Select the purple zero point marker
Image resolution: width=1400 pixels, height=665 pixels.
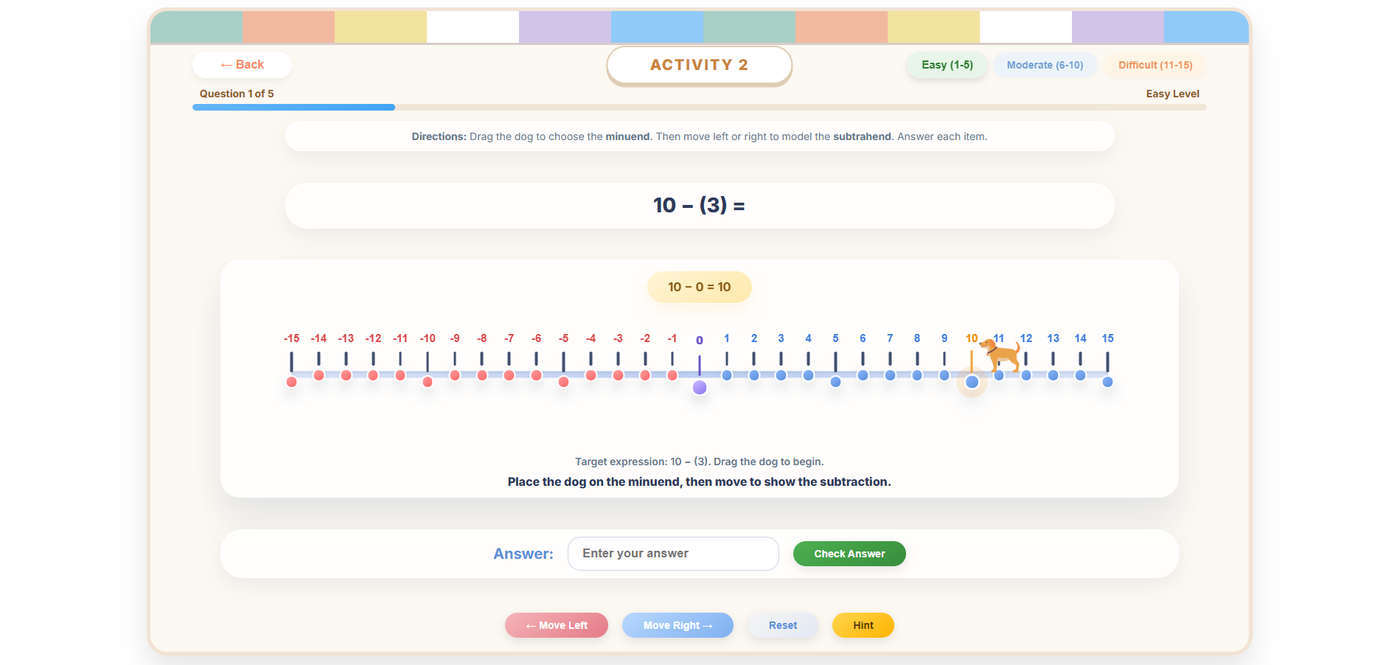tap(700, 387)
